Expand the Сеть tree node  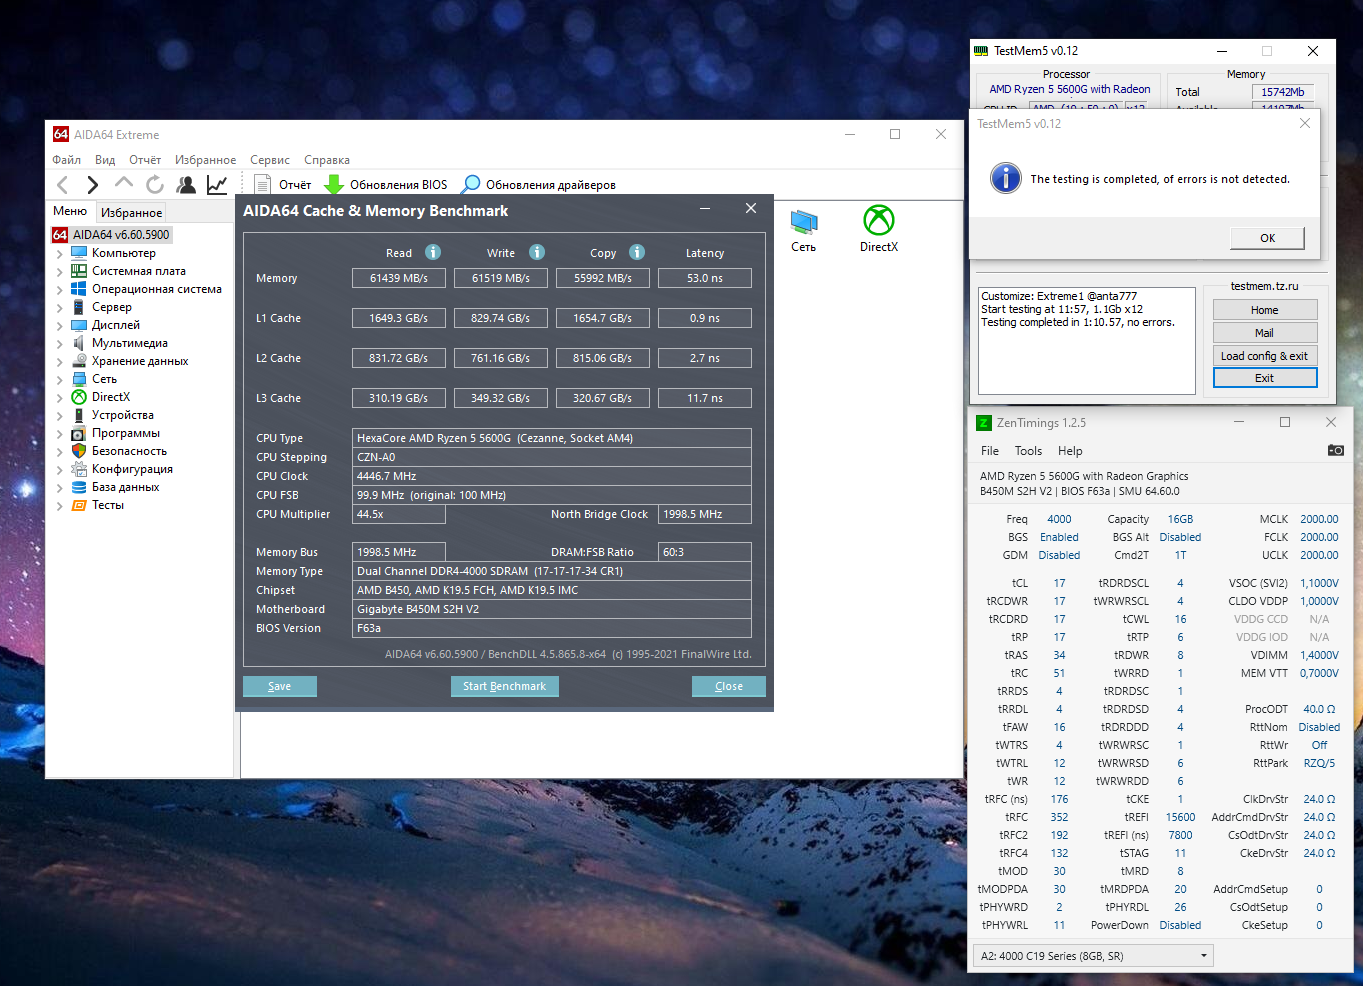(60, 380)
